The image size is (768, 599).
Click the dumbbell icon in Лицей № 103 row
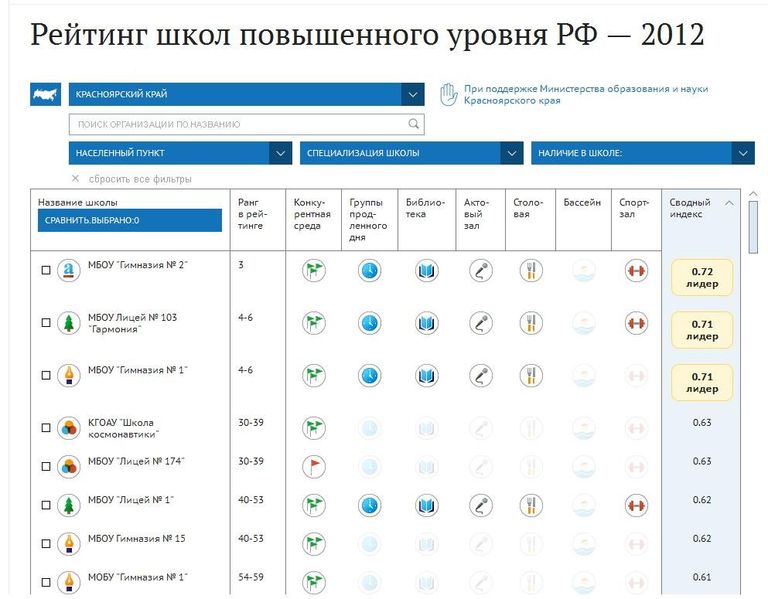point(636,323)
